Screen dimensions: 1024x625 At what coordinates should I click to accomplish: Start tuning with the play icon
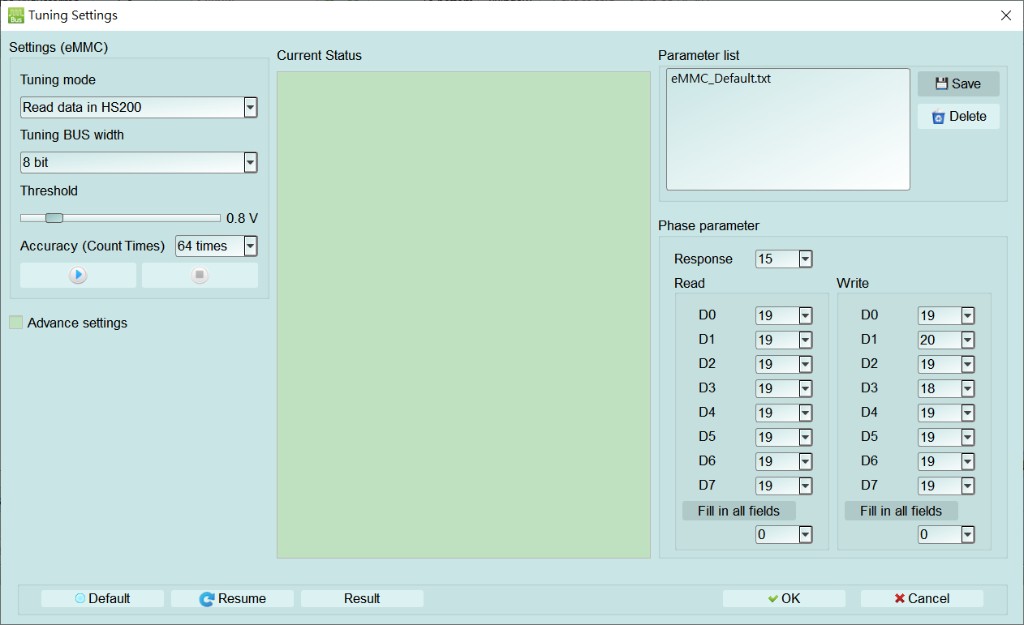(x=78, y=275)
